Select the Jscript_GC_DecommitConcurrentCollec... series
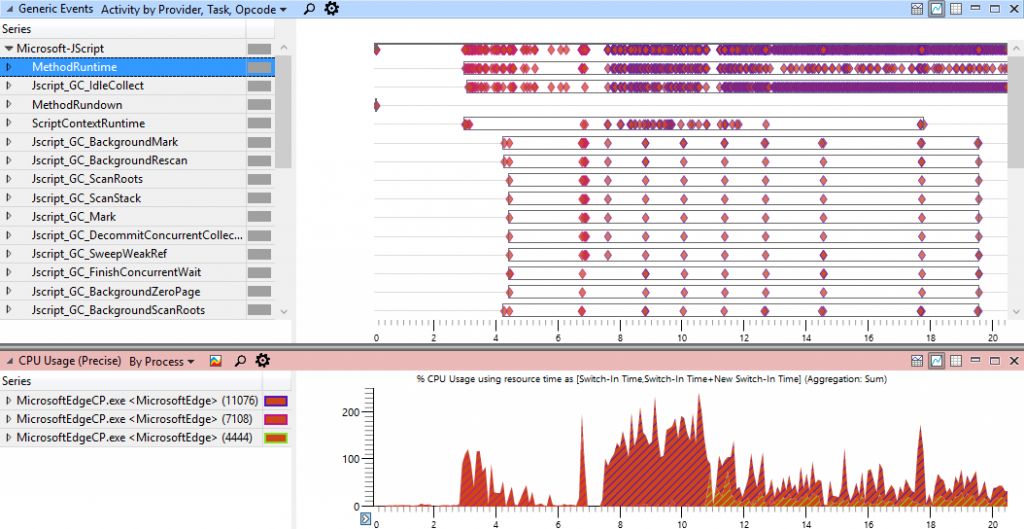Viewport: 1024px width, 529px height. point(137,235)
